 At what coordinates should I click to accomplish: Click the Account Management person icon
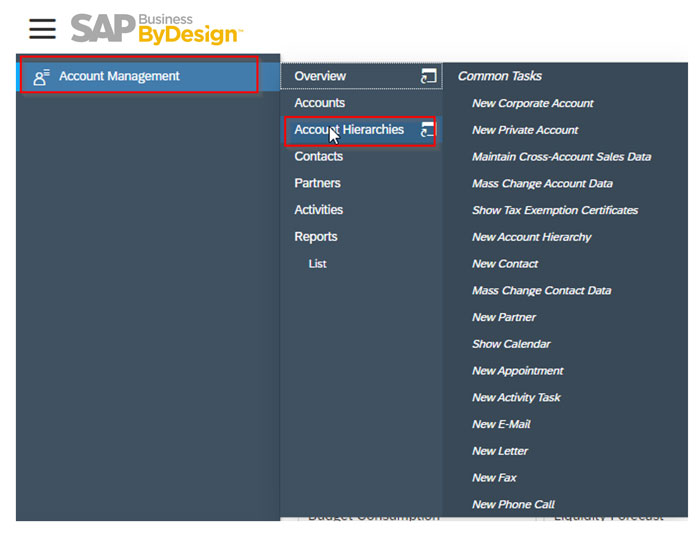[41, 77]
